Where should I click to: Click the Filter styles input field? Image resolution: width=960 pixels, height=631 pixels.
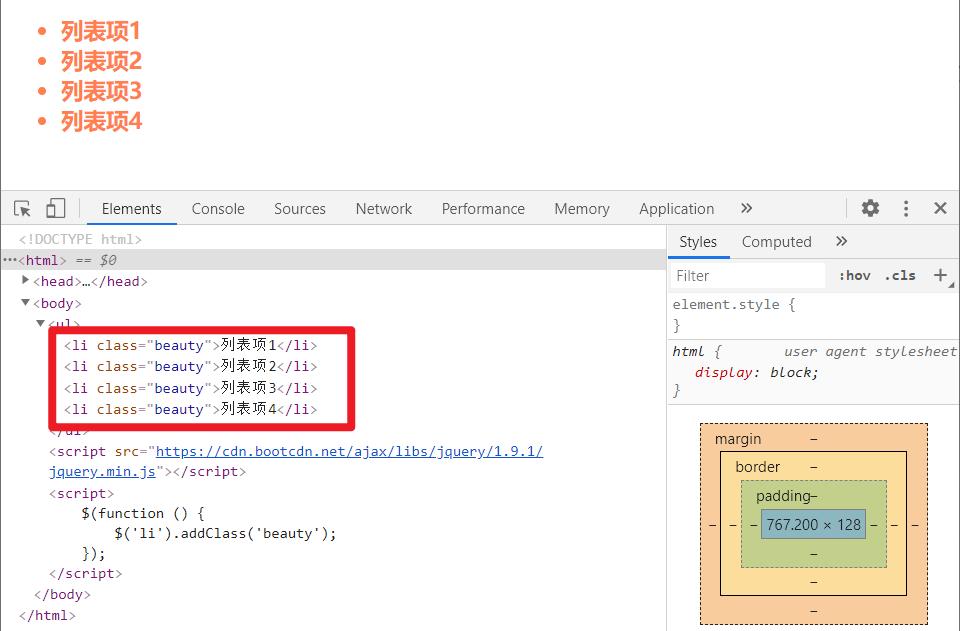(x=748, y=275)
